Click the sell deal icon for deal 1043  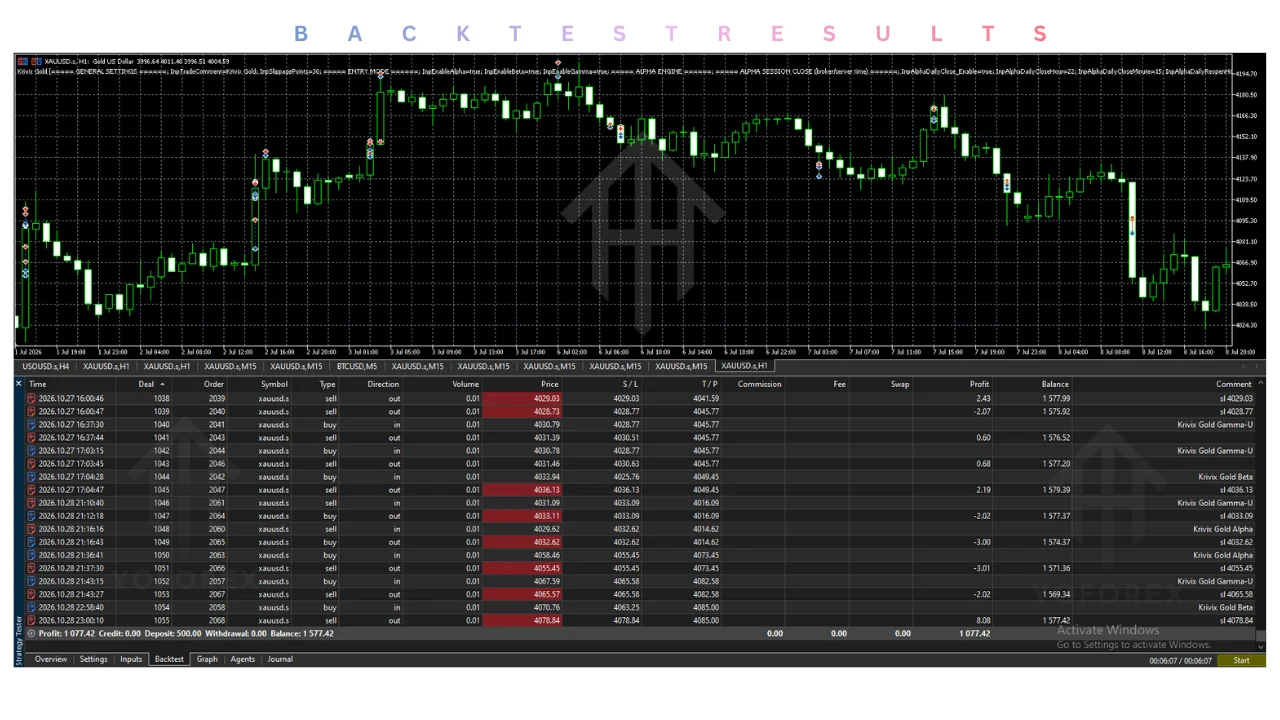click(x=31, y=463)
